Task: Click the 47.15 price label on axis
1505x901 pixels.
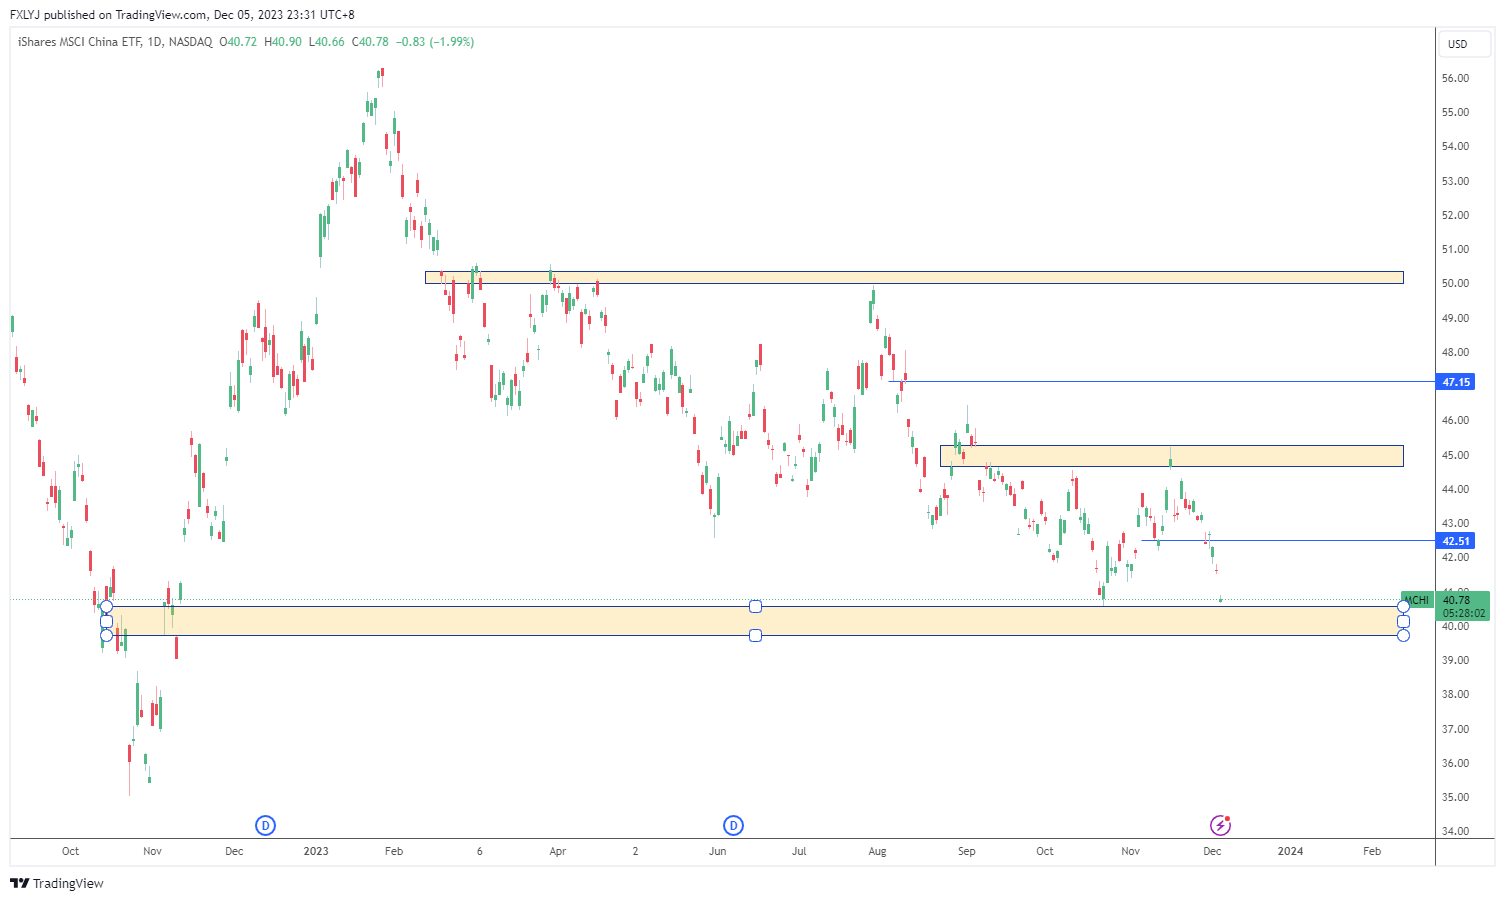Action: pyautogui.click(x=1456, y=382)
